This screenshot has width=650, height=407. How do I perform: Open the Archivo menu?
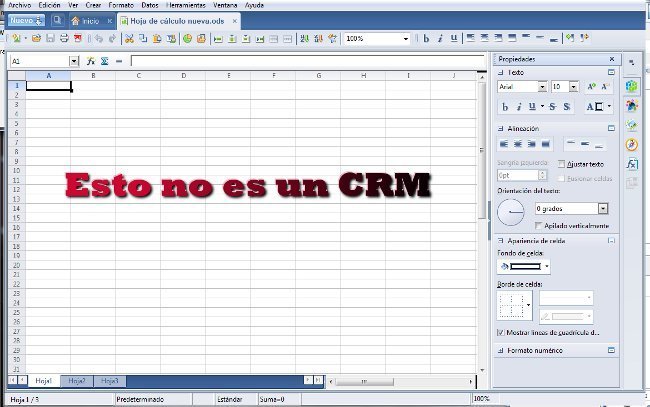pos(19,5)
